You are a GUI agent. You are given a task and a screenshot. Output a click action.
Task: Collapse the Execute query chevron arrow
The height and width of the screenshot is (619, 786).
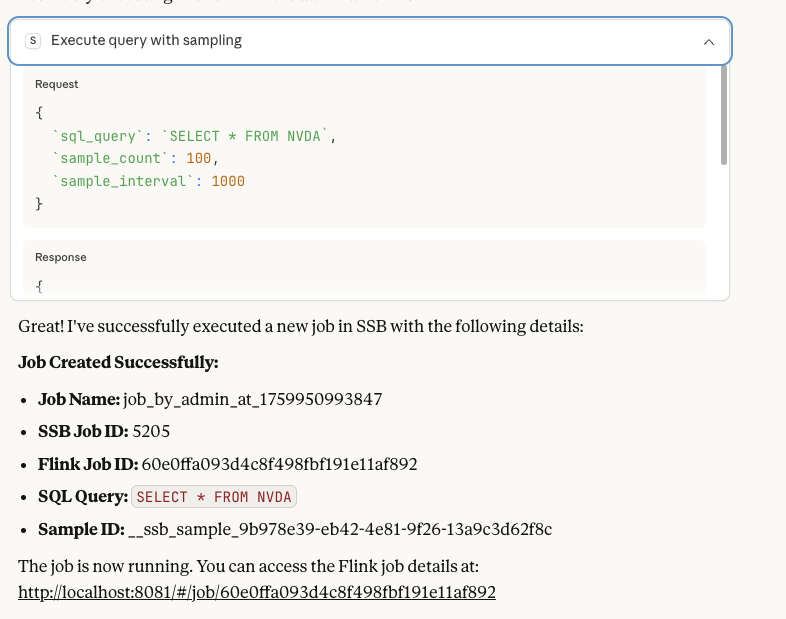pos(708,42)
